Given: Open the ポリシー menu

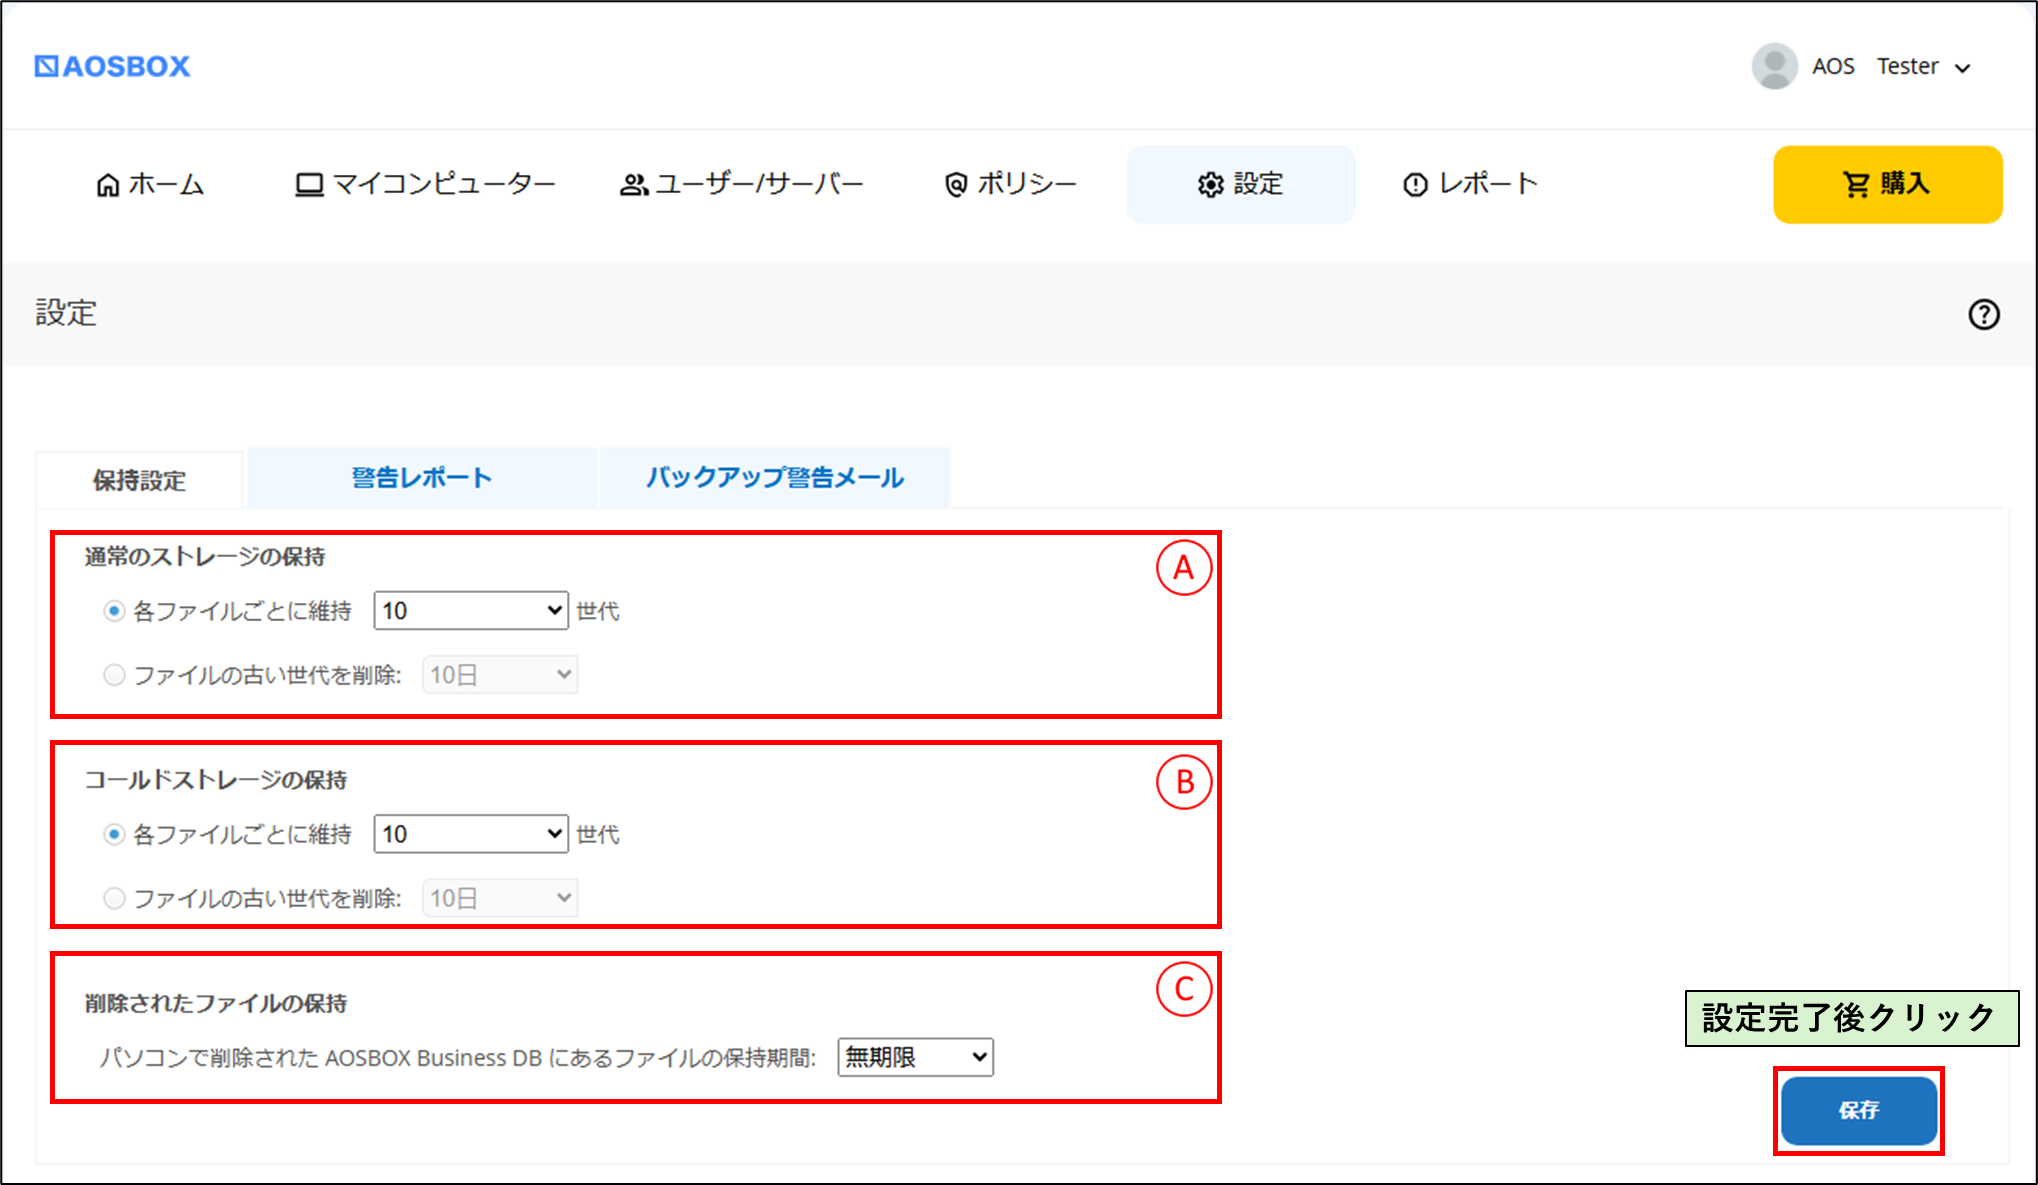Looking at the screenshot, I should tap(1010, 184).
